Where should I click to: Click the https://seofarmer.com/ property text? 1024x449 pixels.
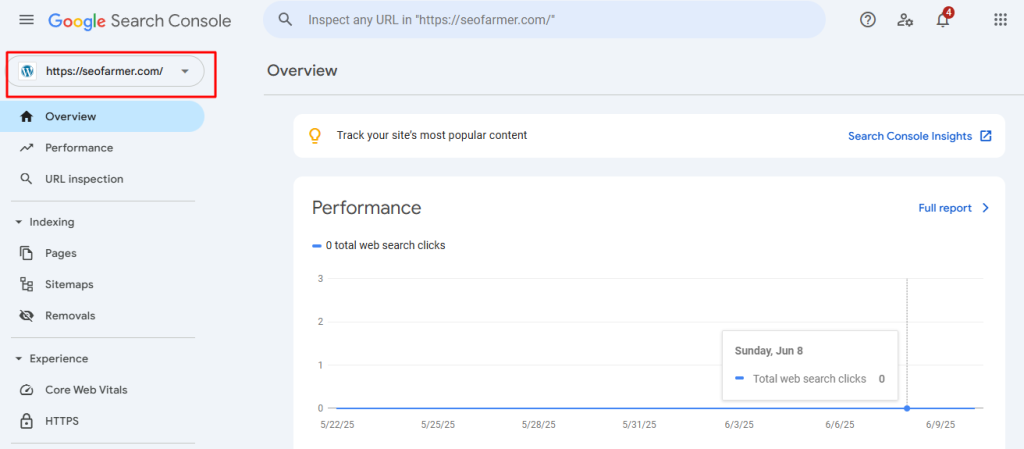104,71
